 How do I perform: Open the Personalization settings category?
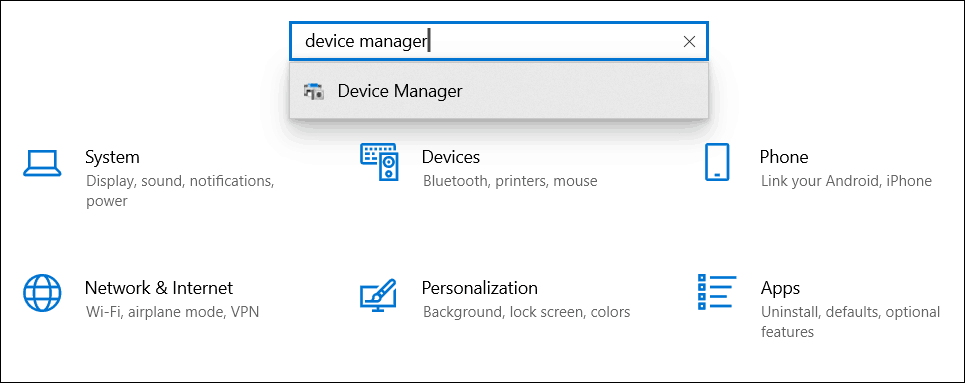[x=479, y=288]
